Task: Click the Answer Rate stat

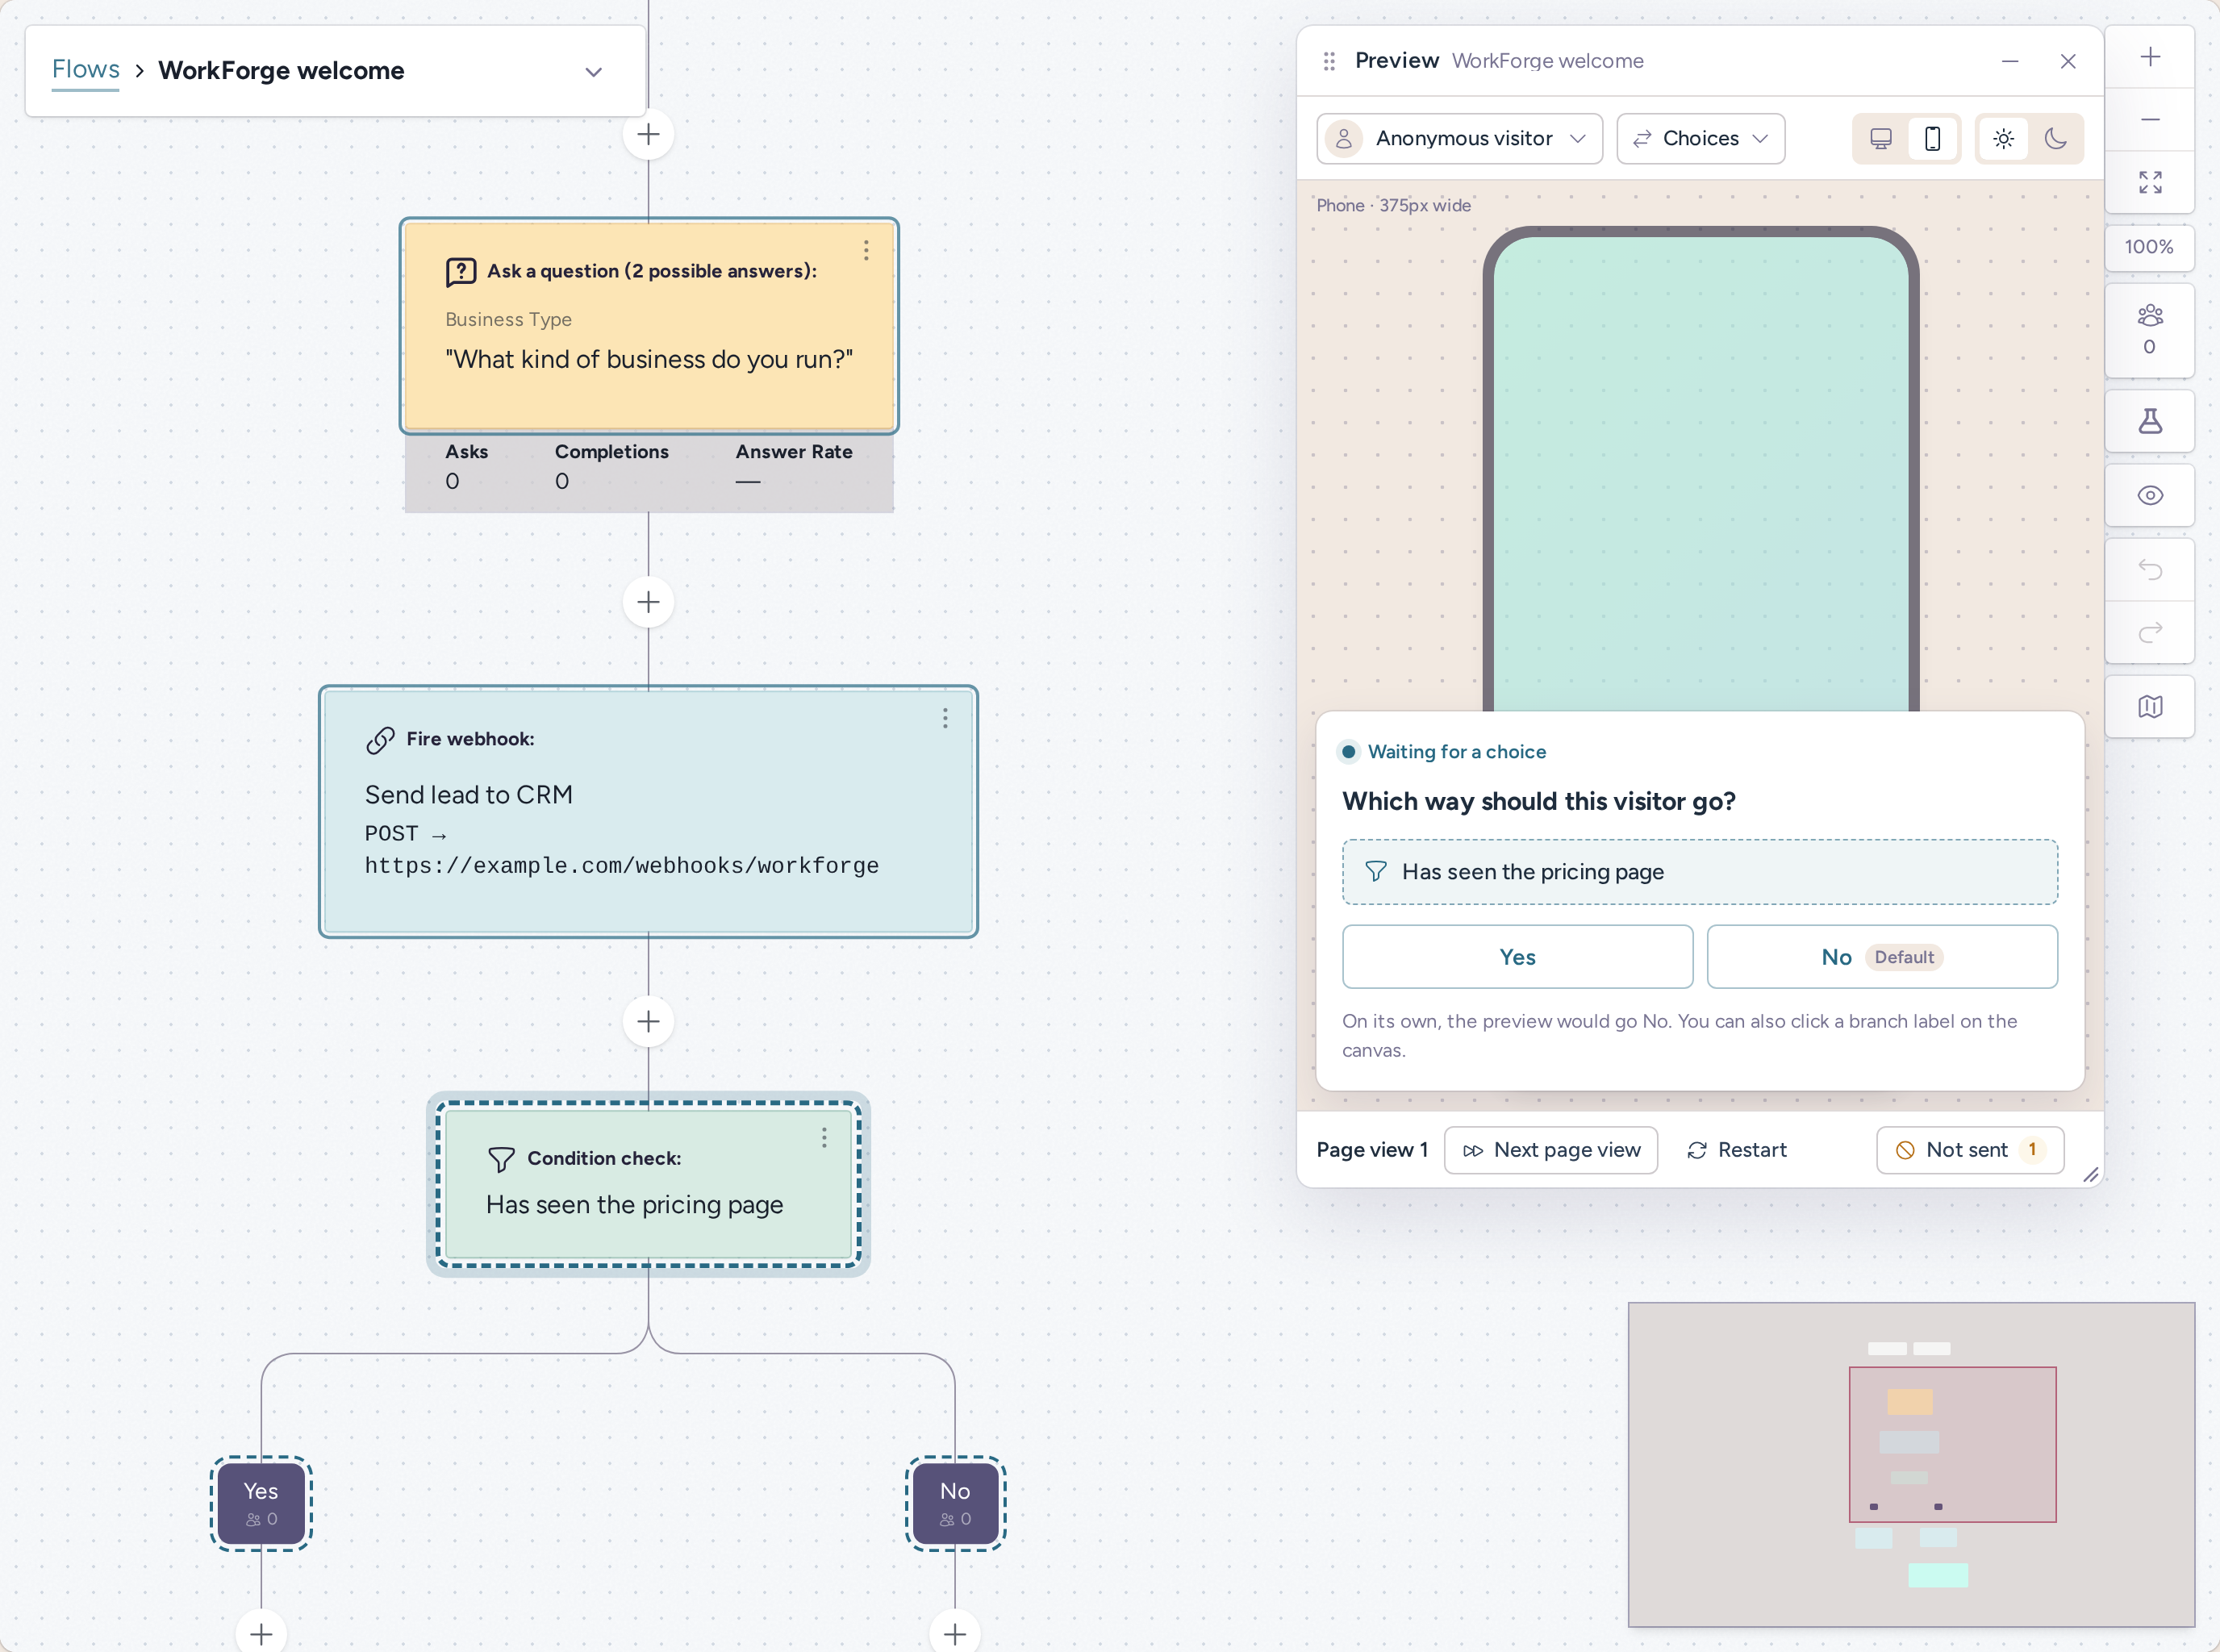Action: tap(794, 466)
